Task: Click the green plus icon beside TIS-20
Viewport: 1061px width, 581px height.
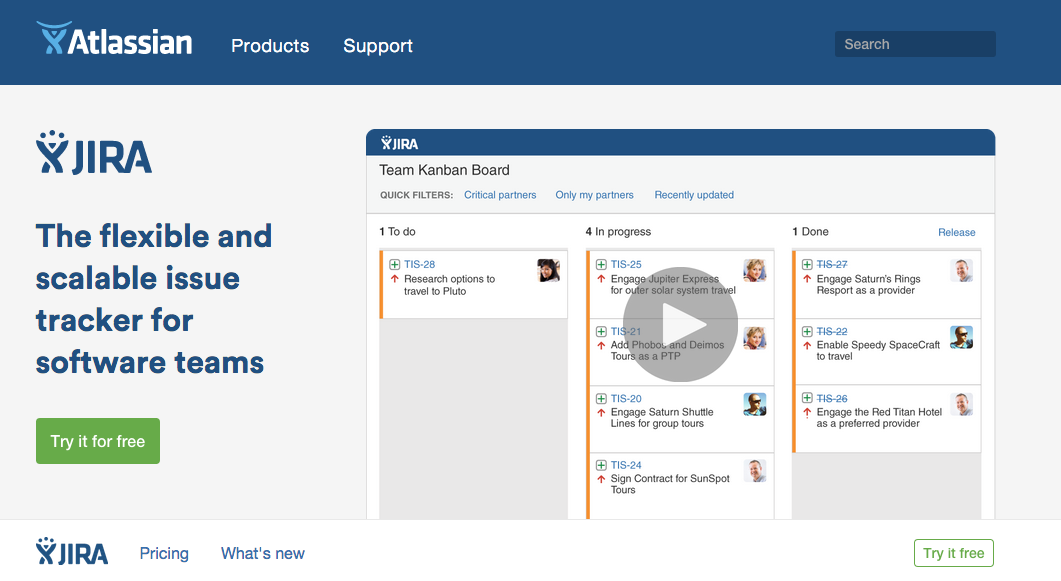Action: (x=601, y=398)
